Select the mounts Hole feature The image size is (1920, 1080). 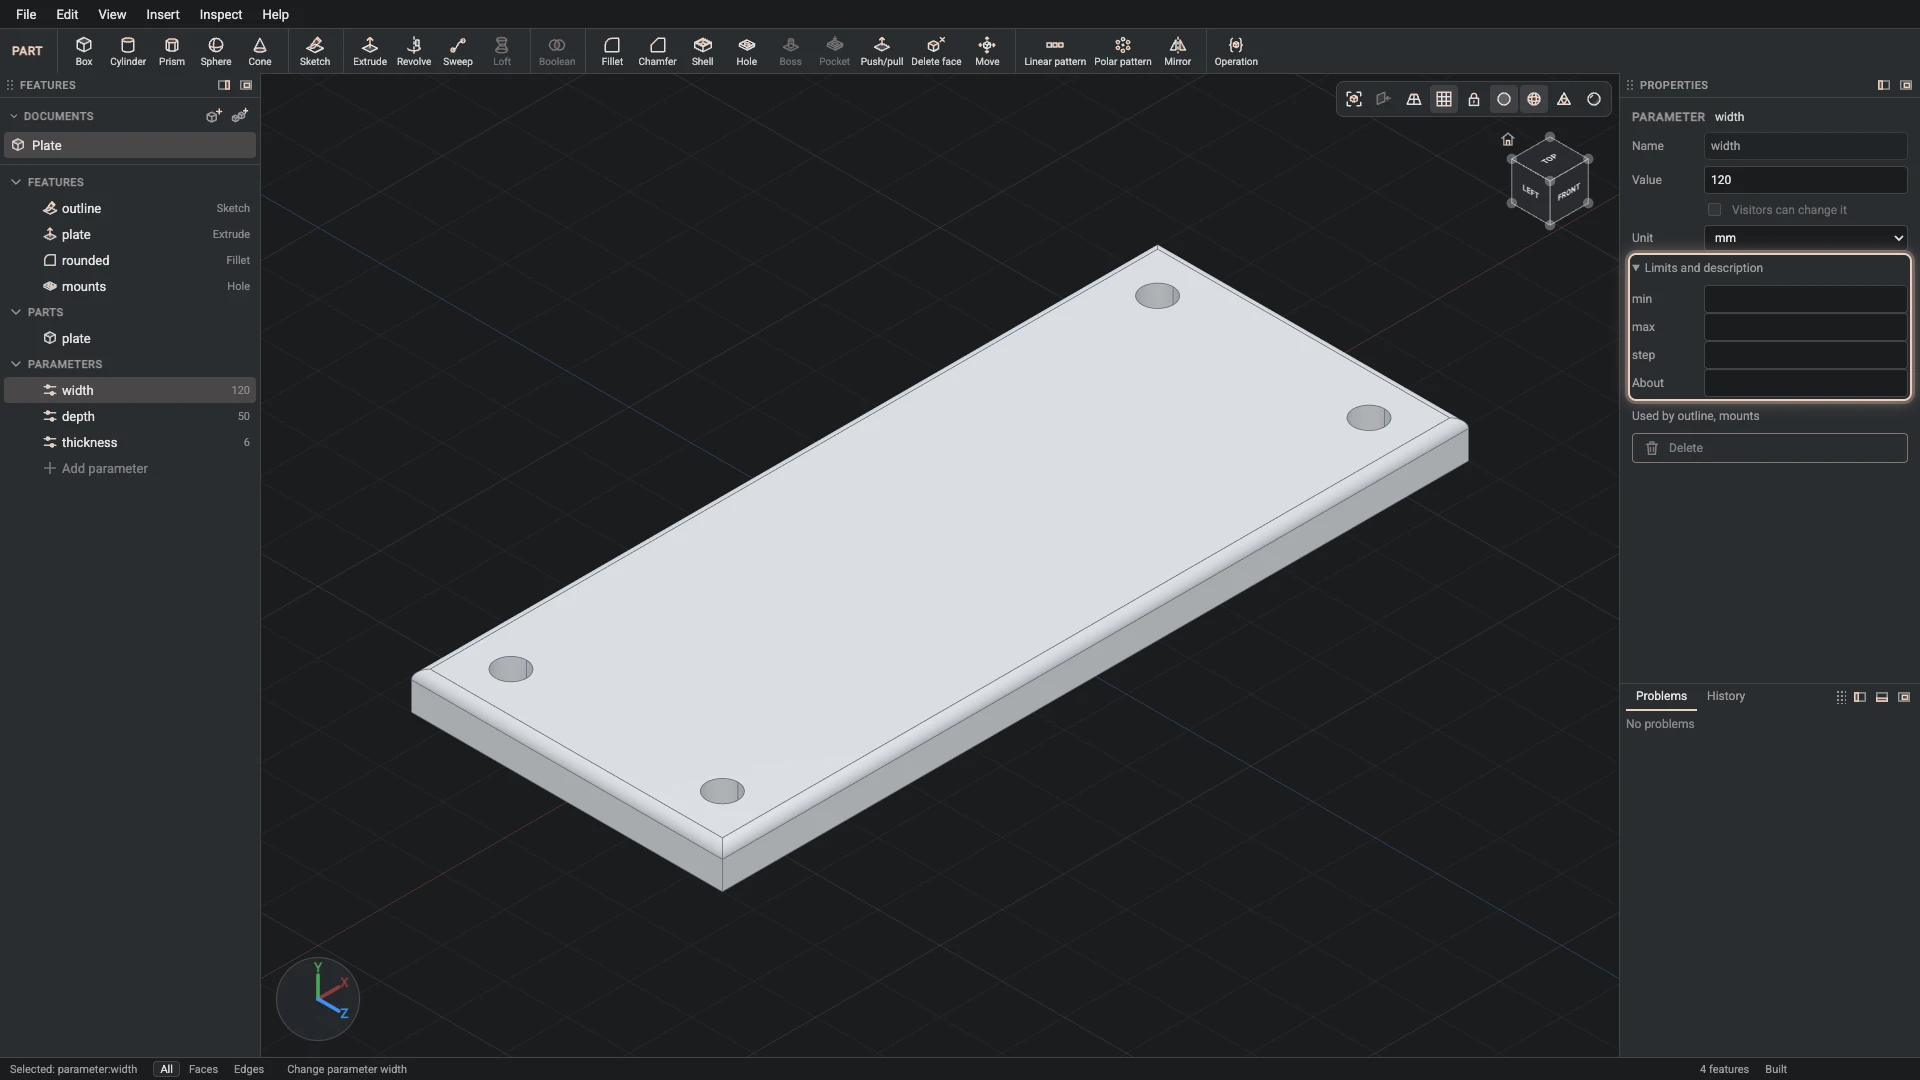pyautogui.click(x=130, y=286)
